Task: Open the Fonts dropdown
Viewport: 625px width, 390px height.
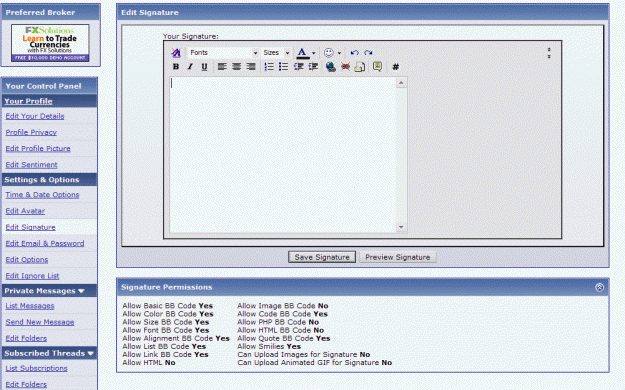Action: coord(223,53)
